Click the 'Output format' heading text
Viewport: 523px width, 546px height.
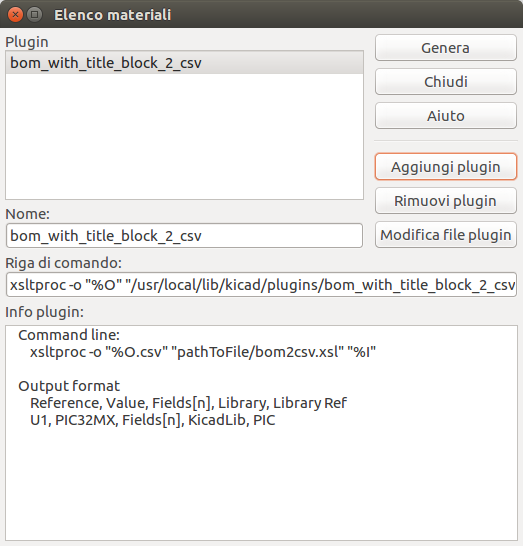click(69, 386)
